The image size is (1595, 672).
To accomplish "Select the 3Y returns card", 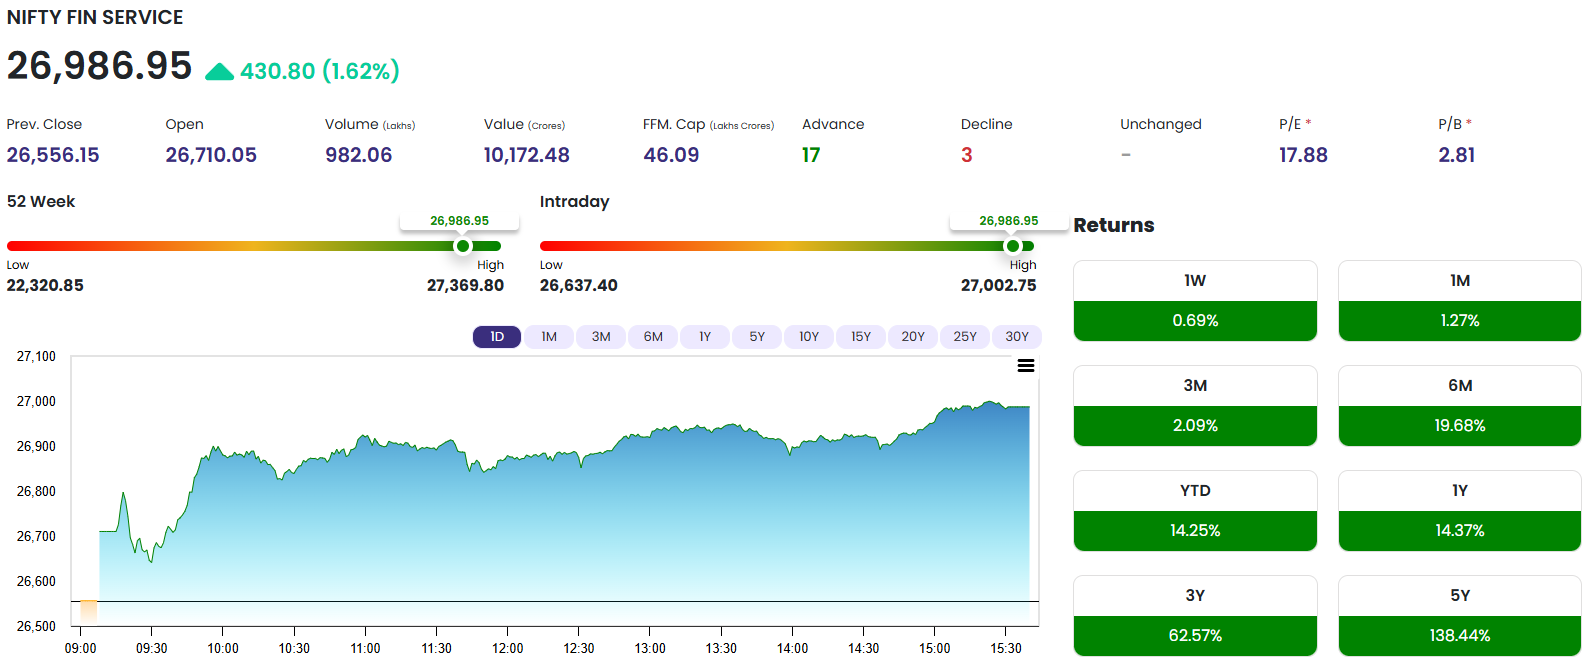I will (1195, 616).
